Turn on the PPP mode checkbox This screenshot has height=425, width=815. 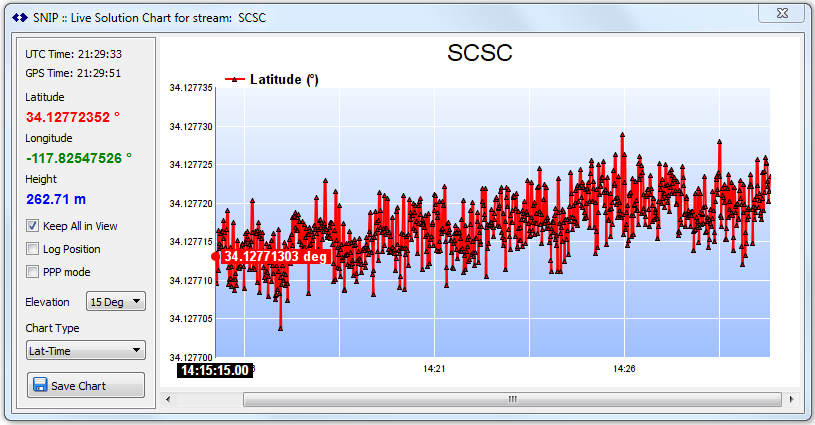click(x=33, y=272)
